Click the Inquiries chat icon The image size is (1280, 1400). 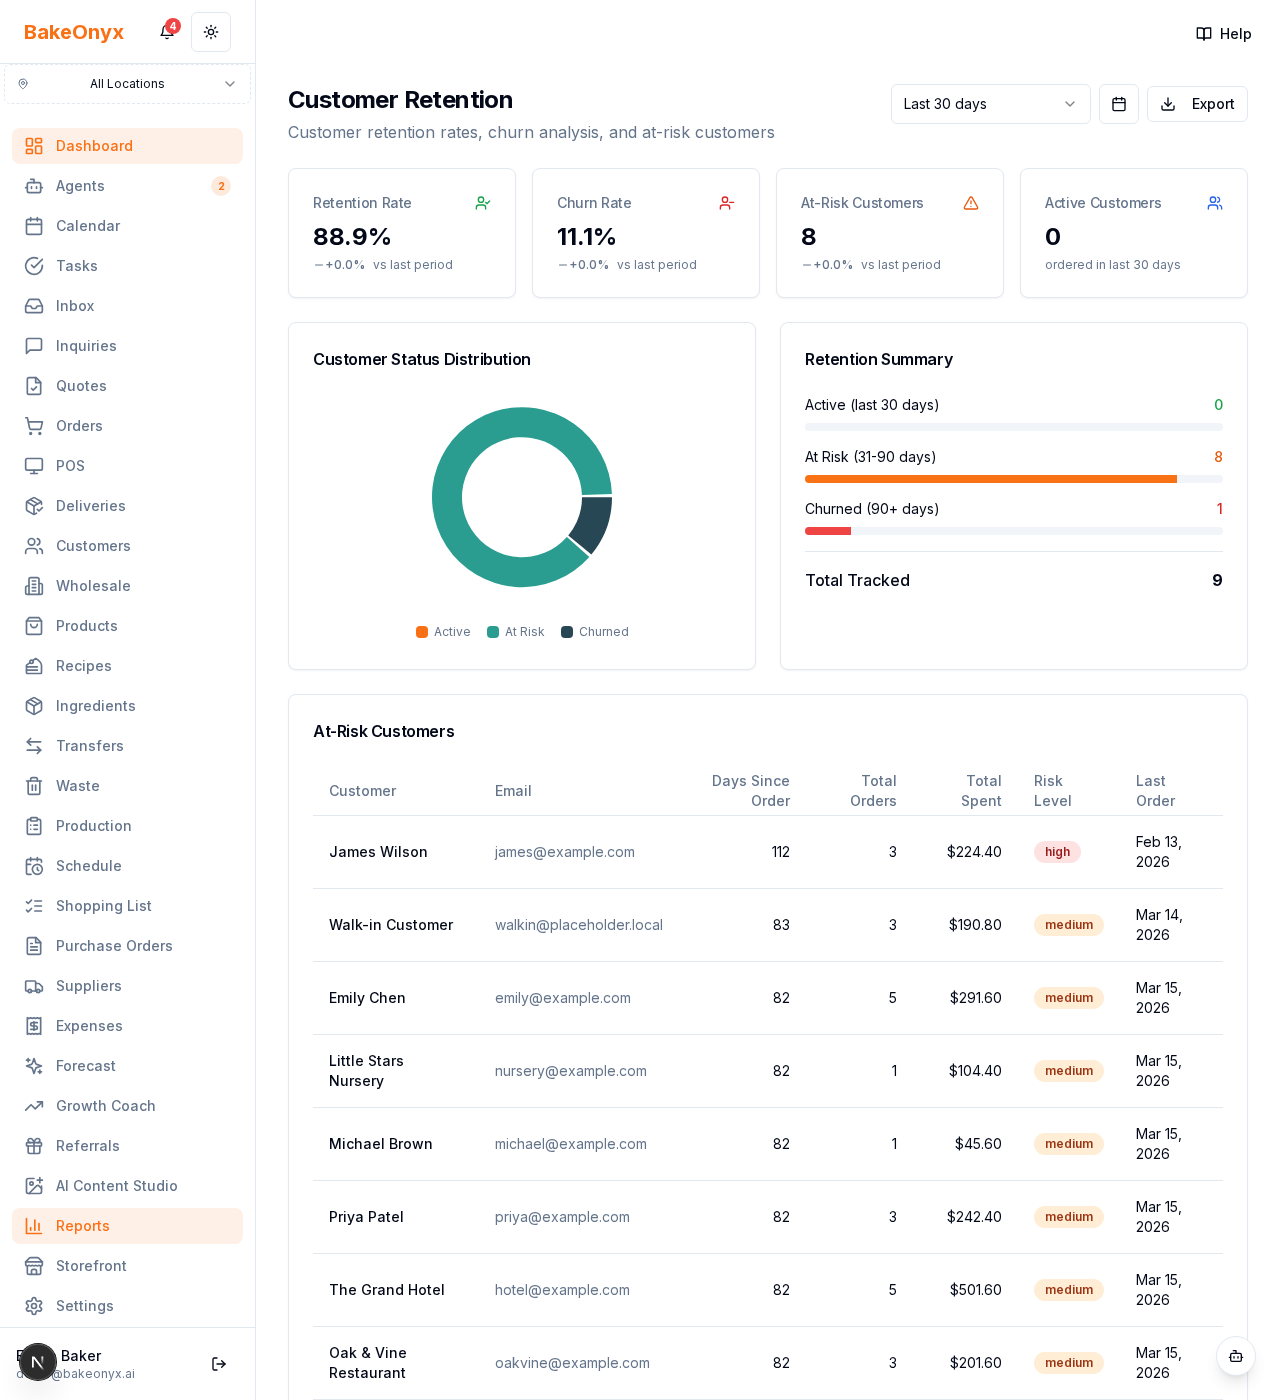tap(34, 346)
